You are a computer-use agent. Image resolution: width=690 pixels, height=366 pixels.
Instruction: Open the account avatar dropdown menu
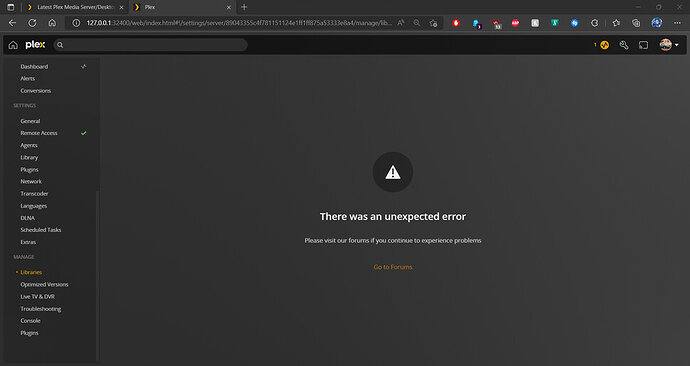coord(668,45)
